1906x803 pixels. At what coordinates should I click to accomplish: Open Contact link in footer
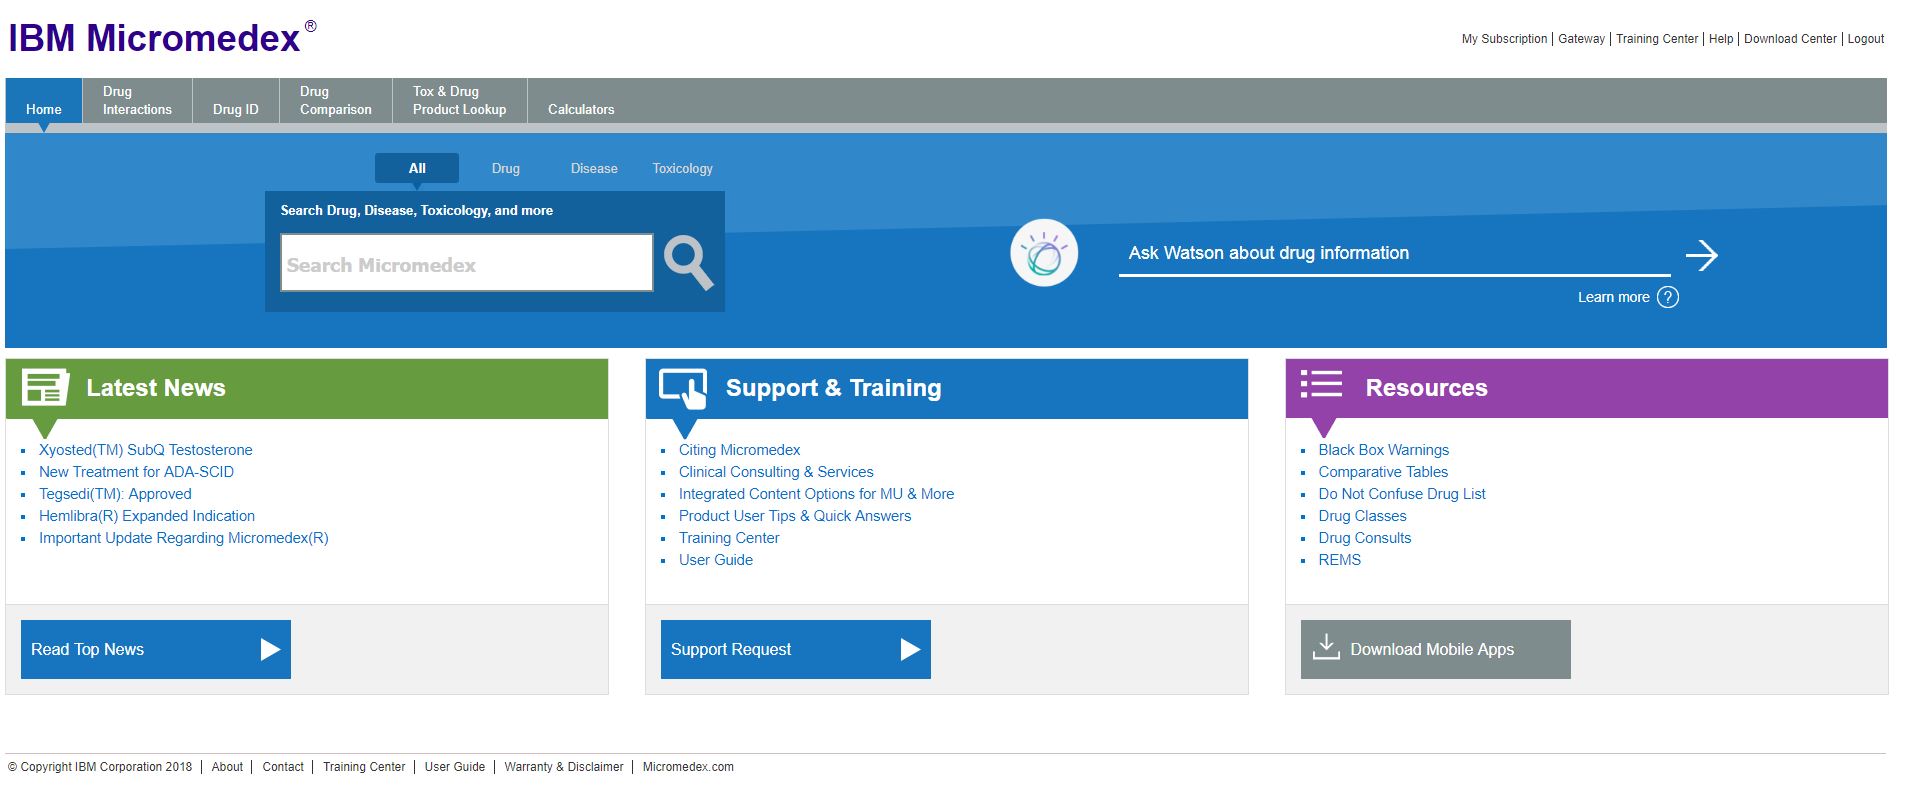pyautogui.click(x=283, y=767)
